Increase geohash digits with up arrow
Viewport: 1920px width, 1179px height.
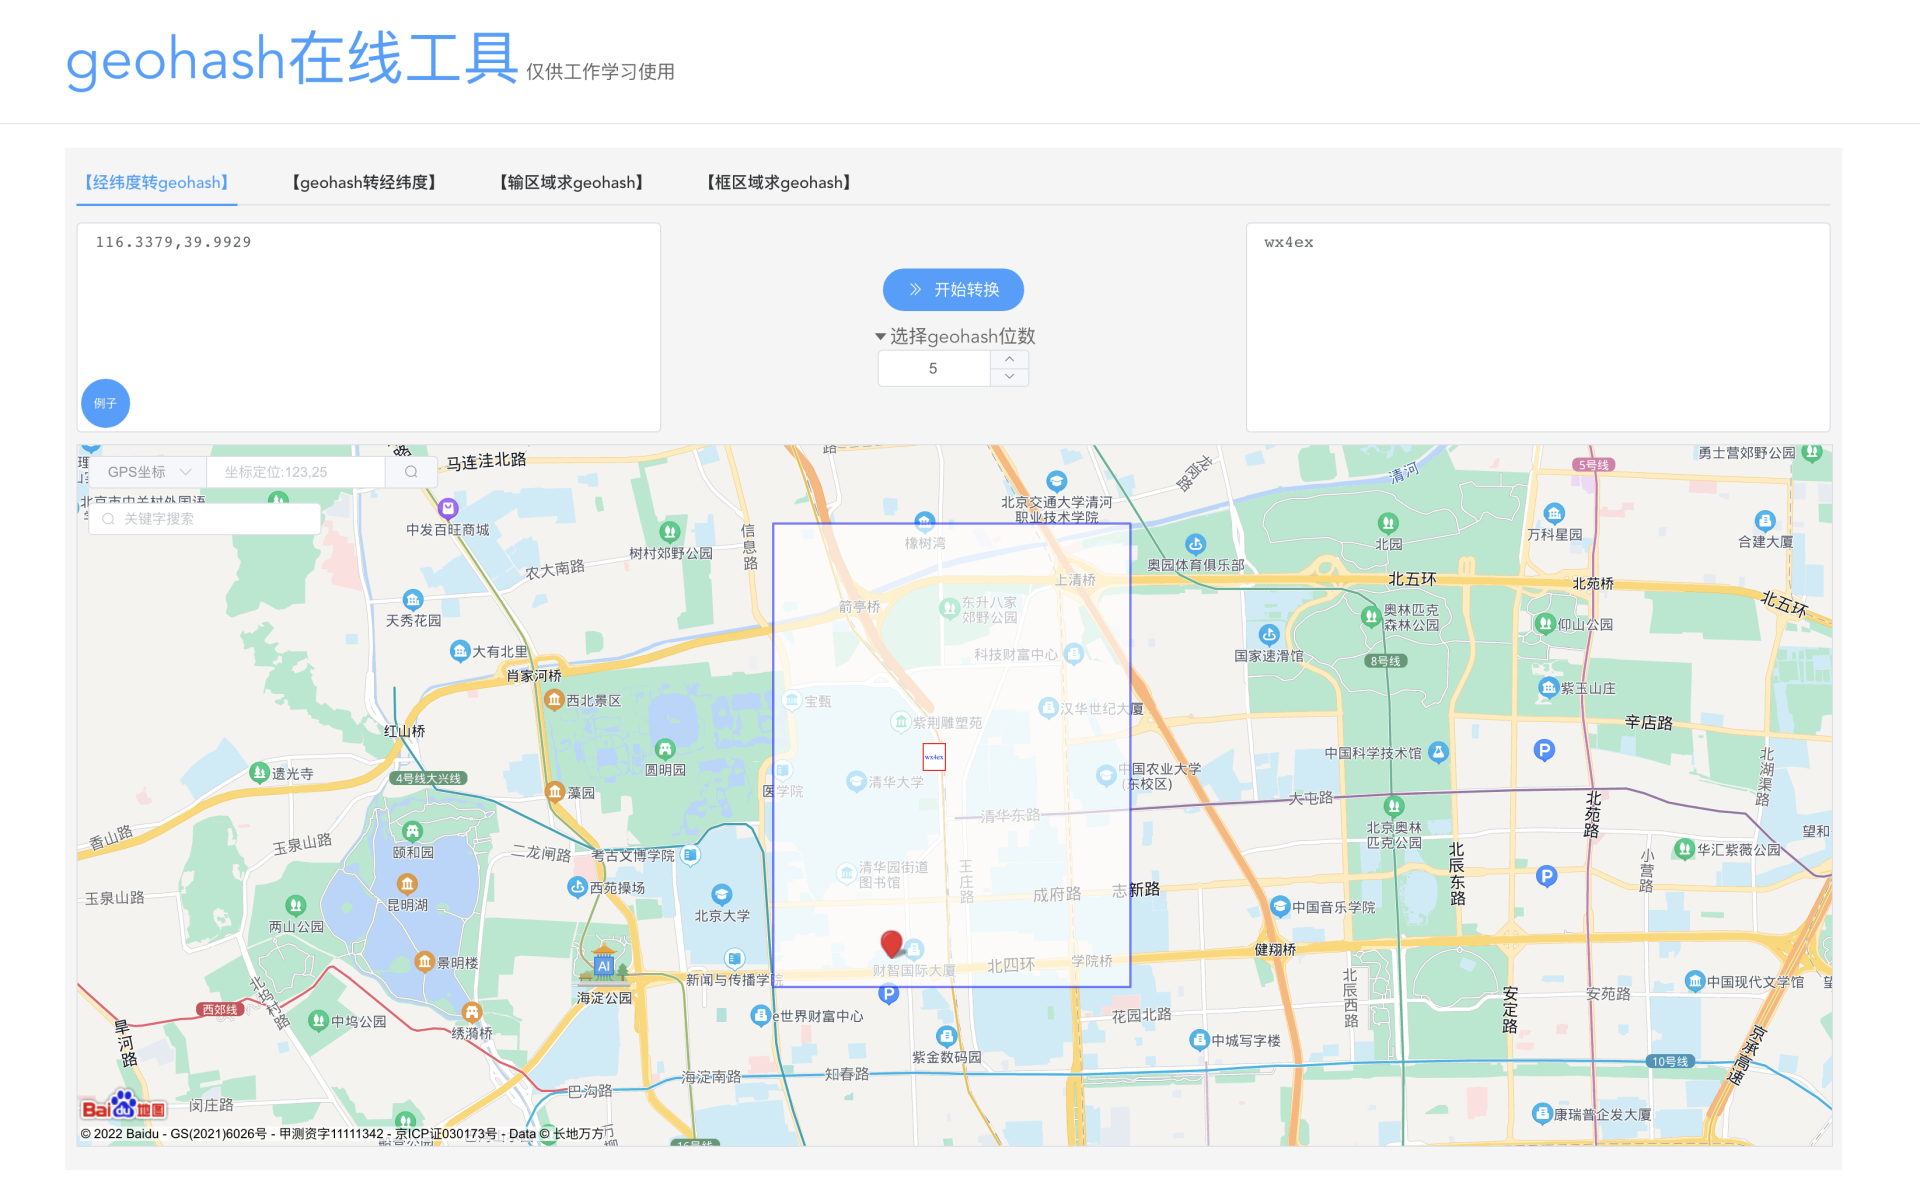pyautogui.click(x=1009, y=359)
